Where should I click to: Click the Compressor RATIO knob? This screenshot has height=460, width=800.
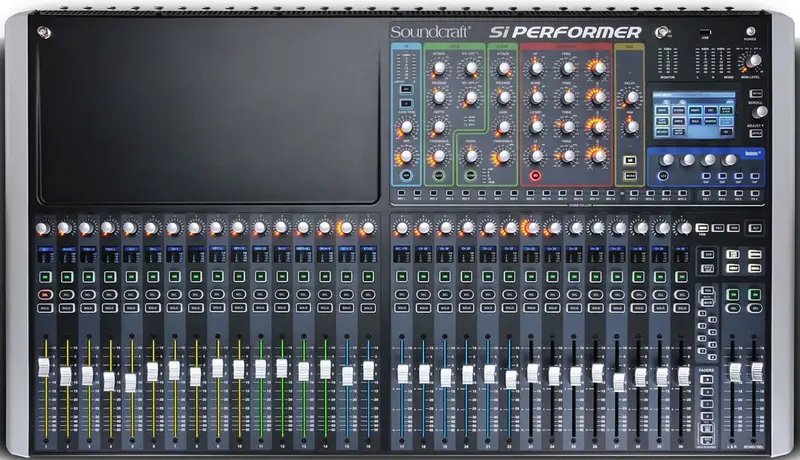(471, 156)
